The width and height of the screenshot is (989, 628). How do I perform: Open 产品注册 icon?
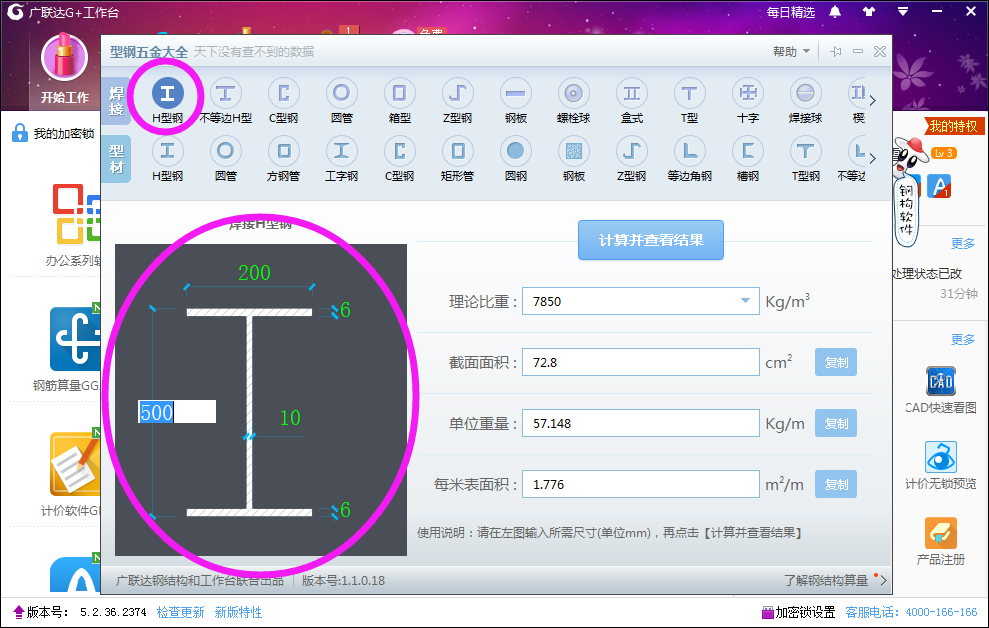click(940, 533)
